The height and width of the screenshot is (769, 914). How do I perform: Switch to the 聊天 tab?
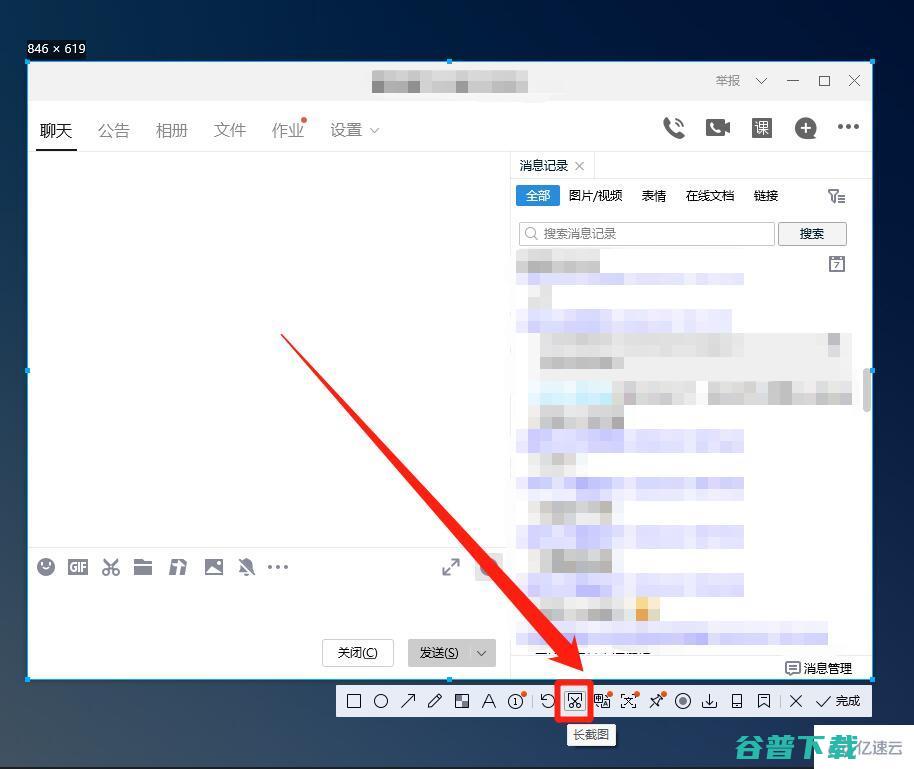coord(56,130)
